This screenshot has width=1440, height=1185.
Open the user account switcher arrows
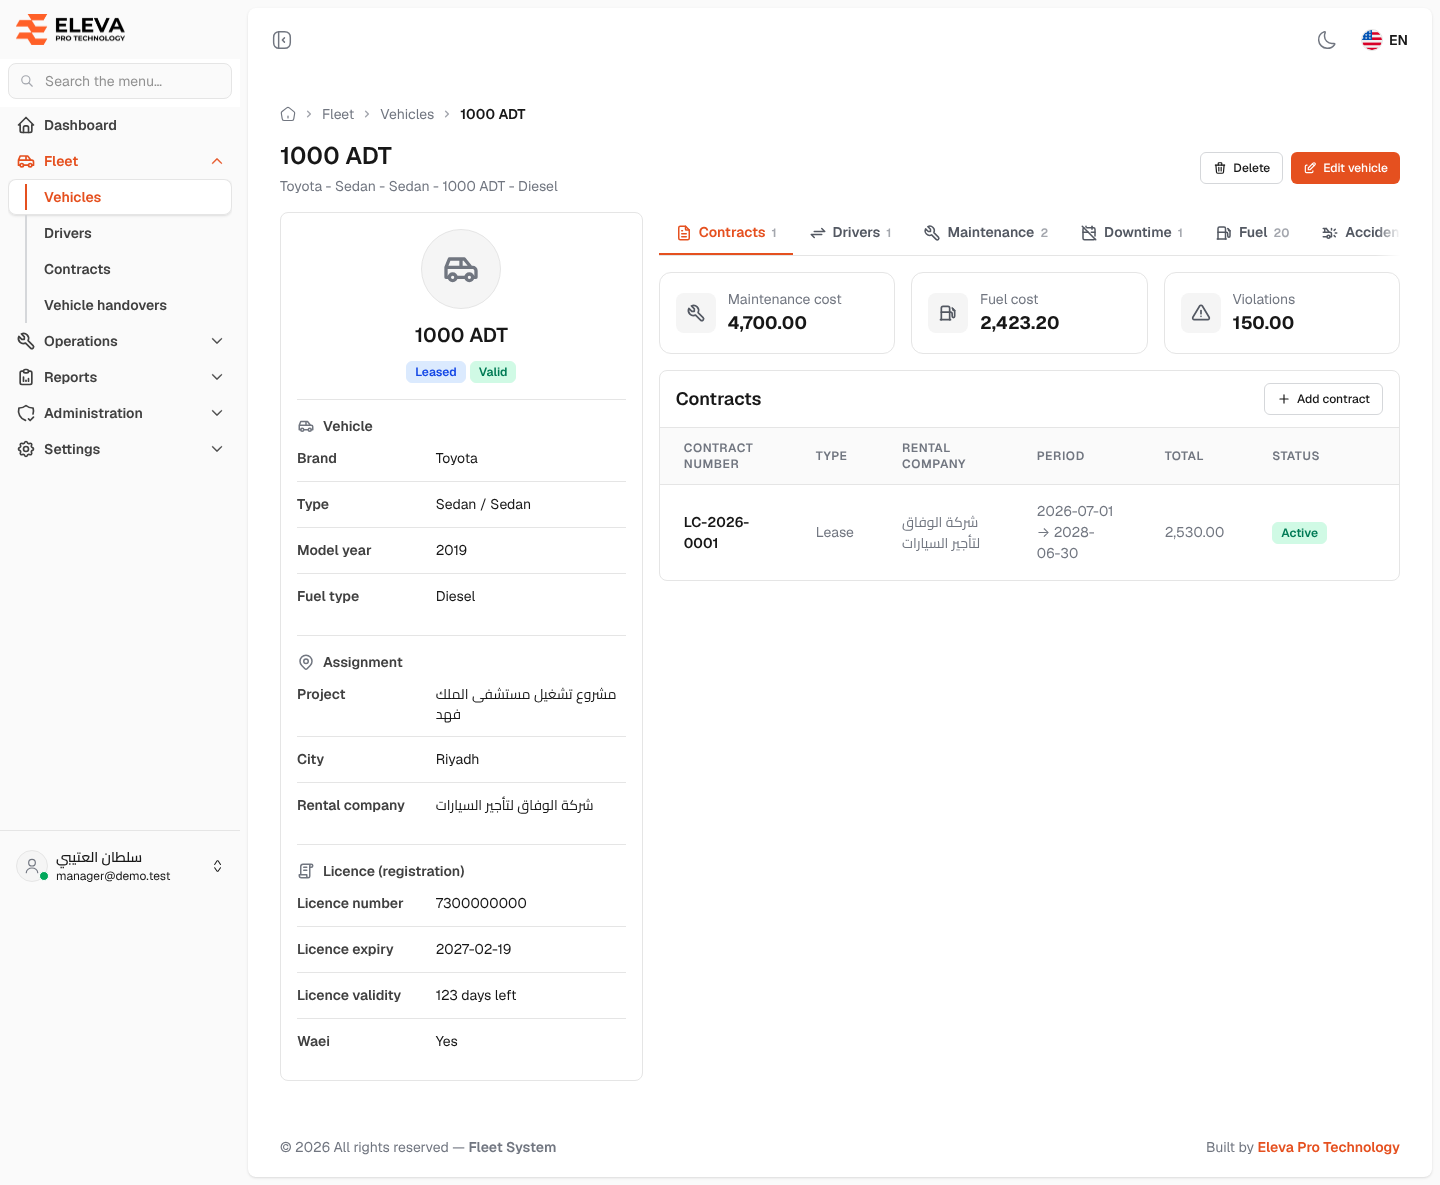click(x=218, y=866)
